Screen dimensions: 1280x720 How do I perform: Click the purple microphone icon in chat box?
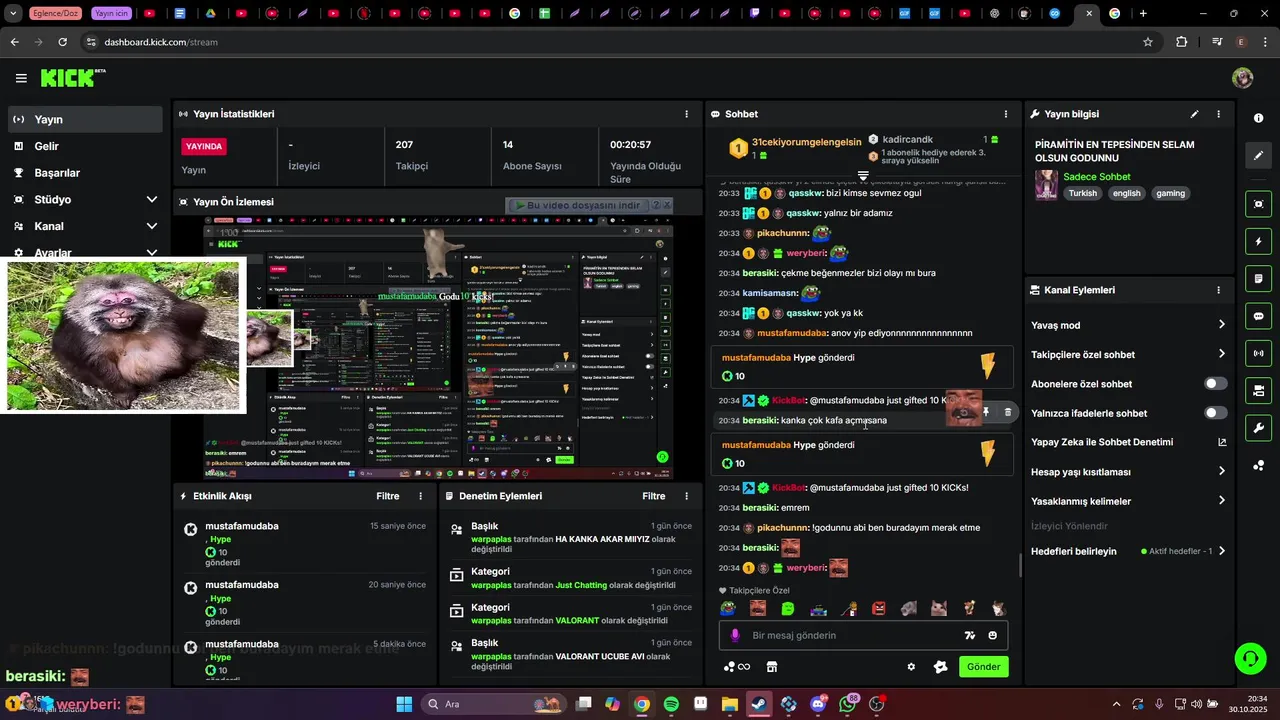[735, 635]
